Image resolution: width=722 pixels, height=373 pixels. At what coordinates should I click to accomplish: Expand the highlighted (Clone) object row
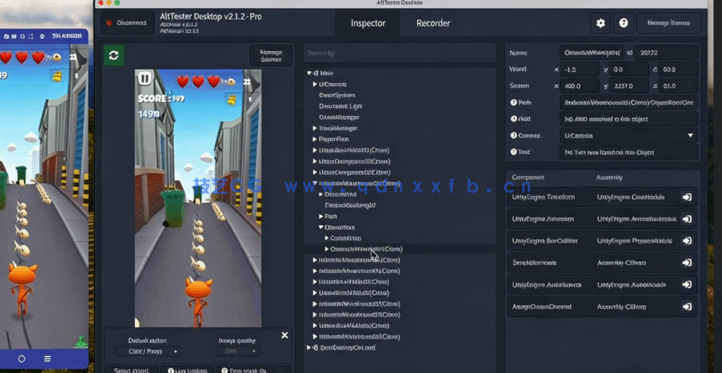(327, 249)
